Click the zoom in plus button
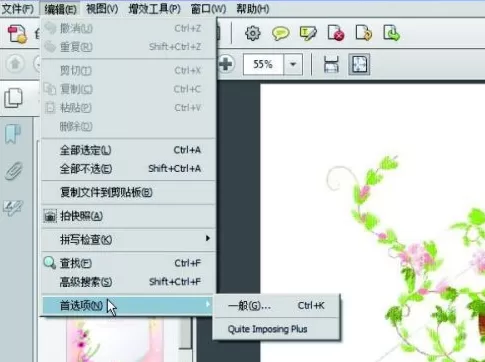The height and width of the screenshot is (362, 485). 226,64
